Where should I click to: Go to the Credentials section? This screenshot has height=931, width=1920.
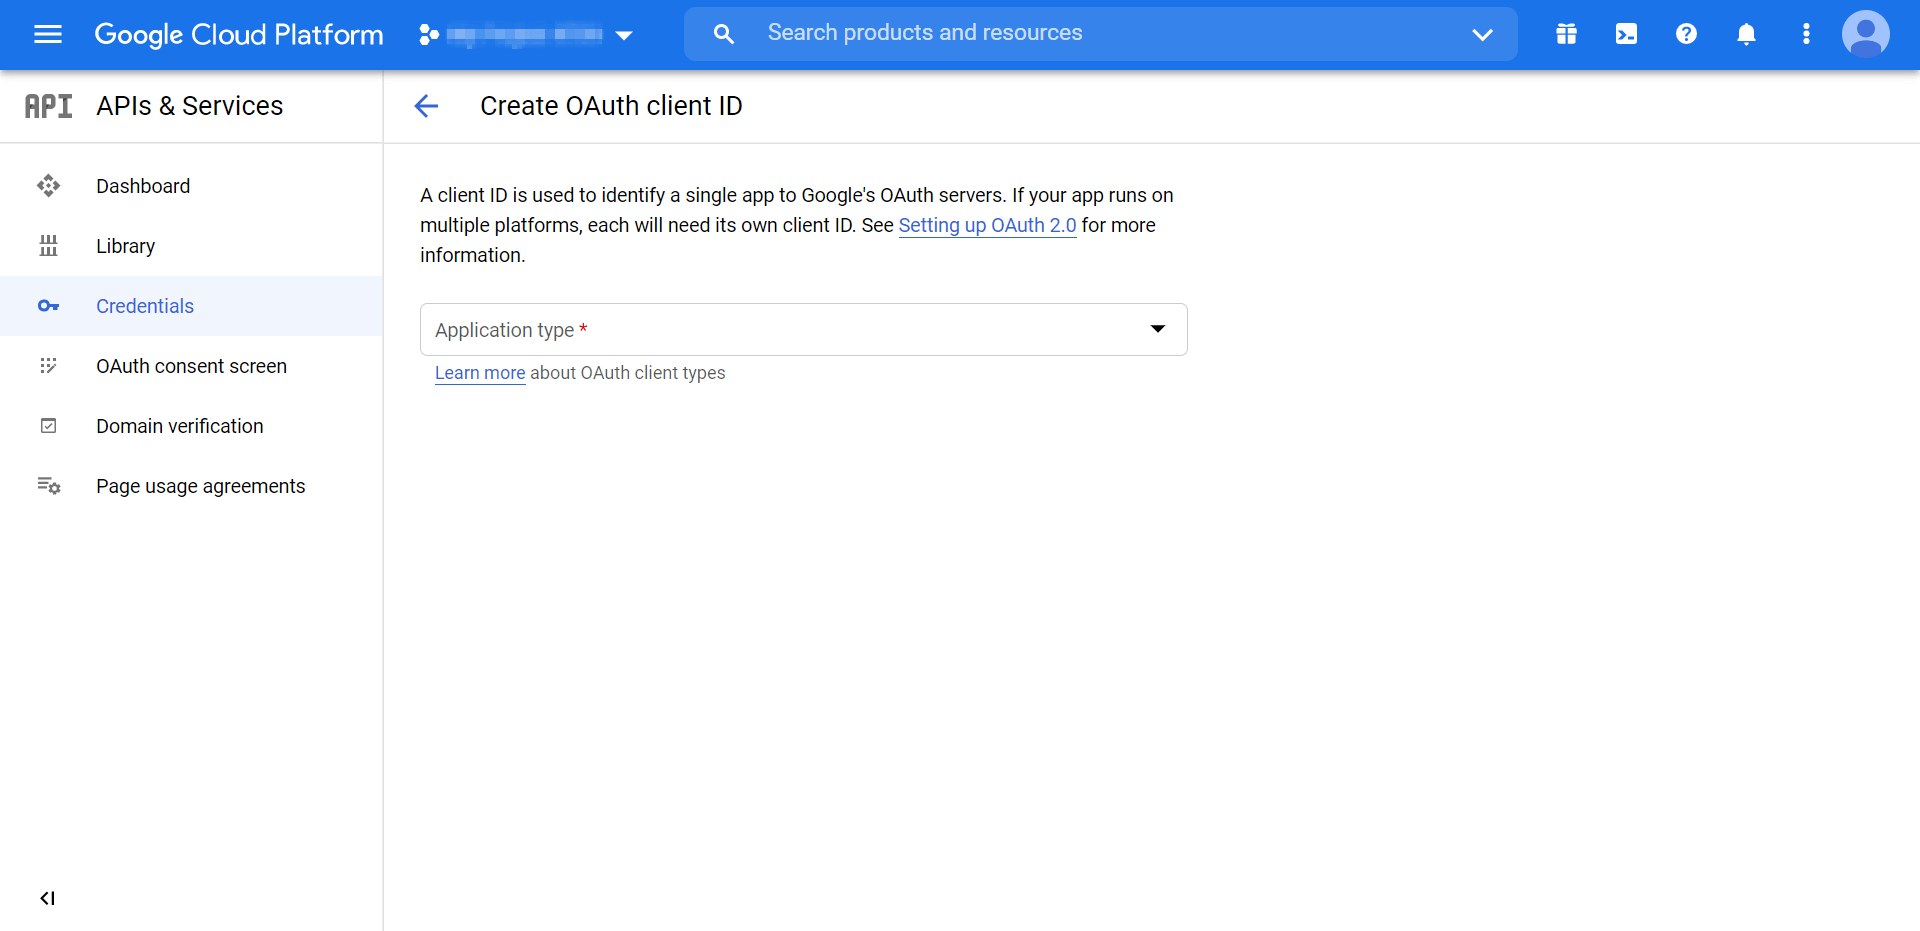click(x=145, y=306)
